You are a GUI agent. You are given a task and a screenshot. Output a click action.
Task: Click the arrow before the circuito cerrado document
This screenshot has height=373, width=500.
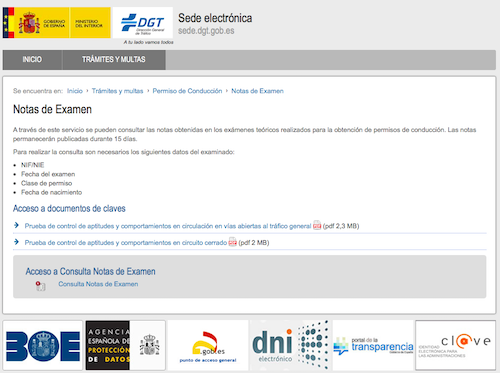click(x=16, y=242)
